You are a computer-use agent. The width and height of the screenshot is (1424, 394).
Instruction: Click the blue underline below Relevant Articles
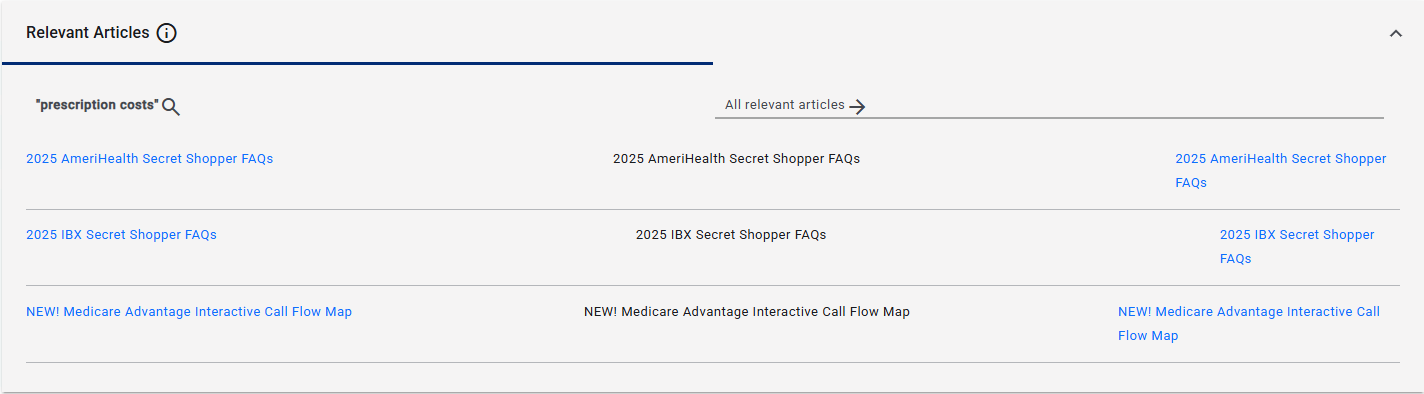[357, 63]
